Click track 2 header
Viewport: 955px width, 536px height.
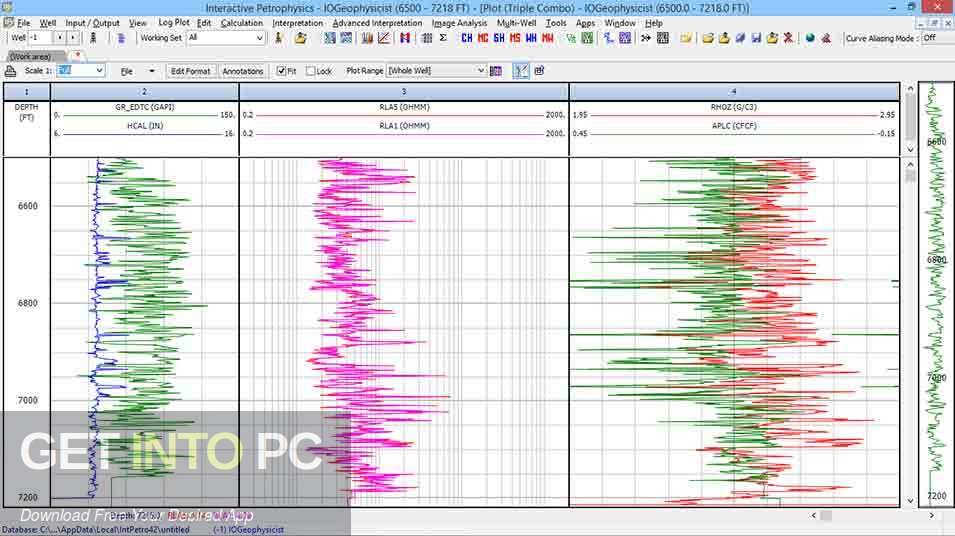pos(144,92)
